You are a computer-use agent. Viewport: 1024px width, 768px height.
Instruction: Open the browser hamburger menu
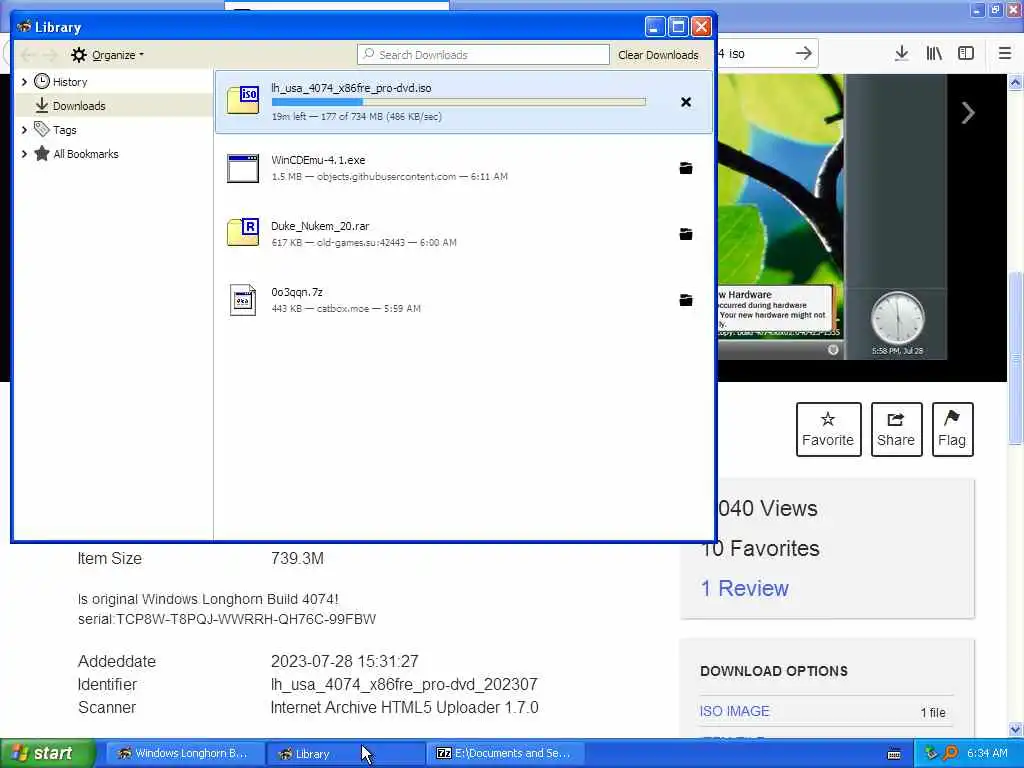[1004, 54]
